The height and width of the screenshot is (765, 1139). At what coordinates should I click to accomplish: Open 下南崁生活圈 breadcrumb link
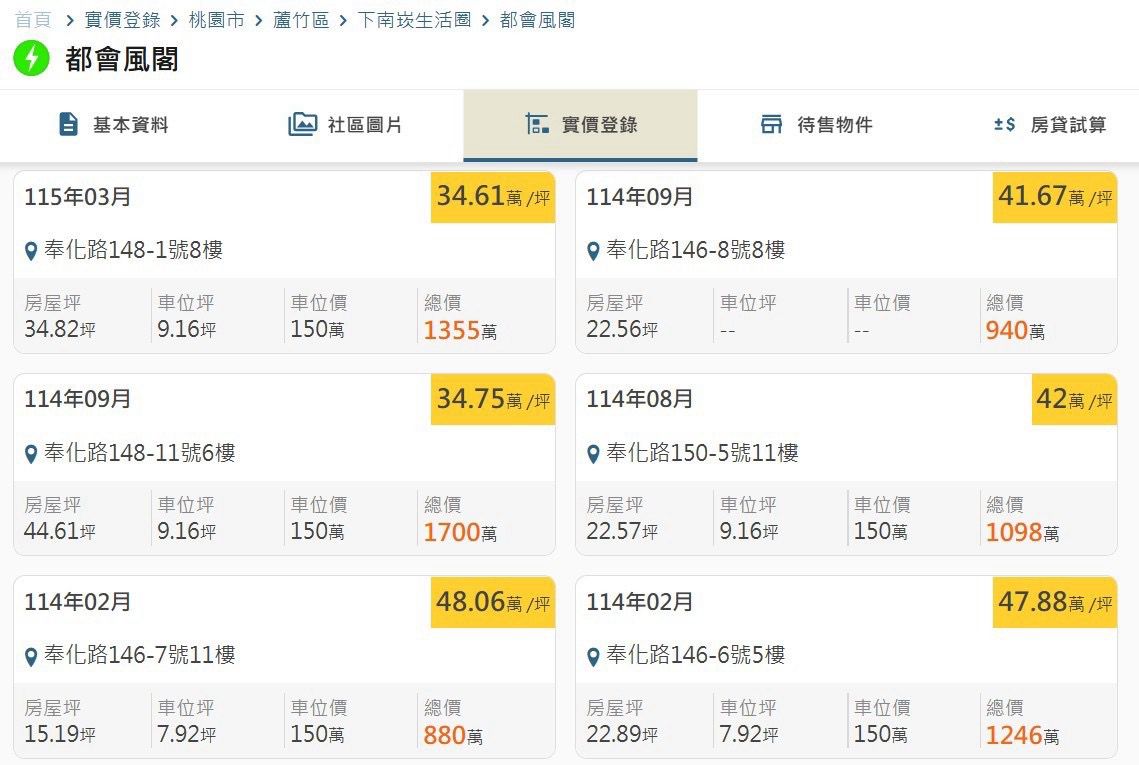click(414, 20)
